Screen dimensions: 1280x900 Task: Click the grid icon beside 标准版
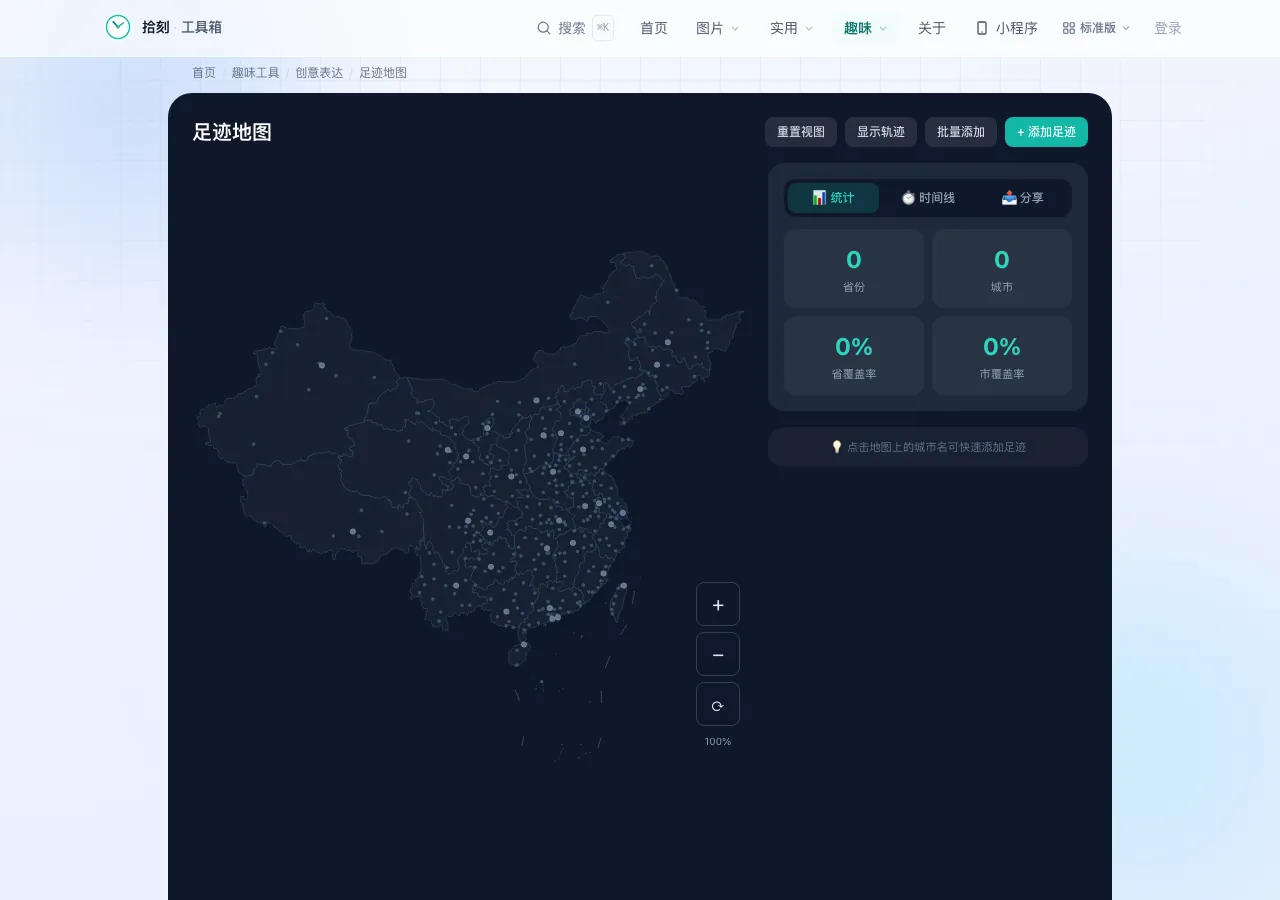coord(1069,28)
